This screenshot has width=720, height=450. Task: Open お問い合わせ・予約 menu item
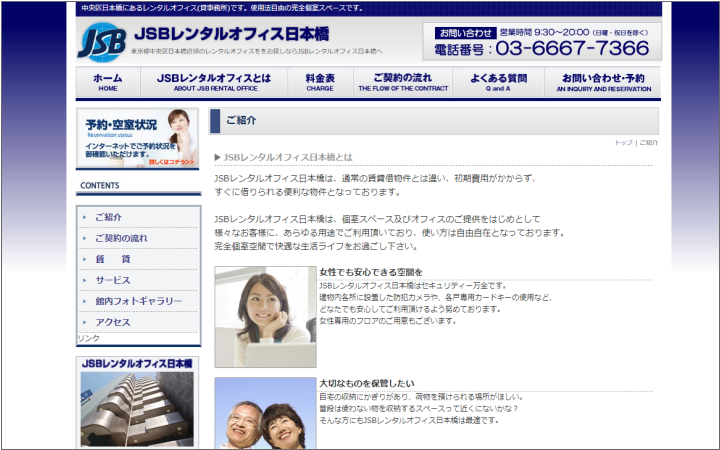[603, 82]
